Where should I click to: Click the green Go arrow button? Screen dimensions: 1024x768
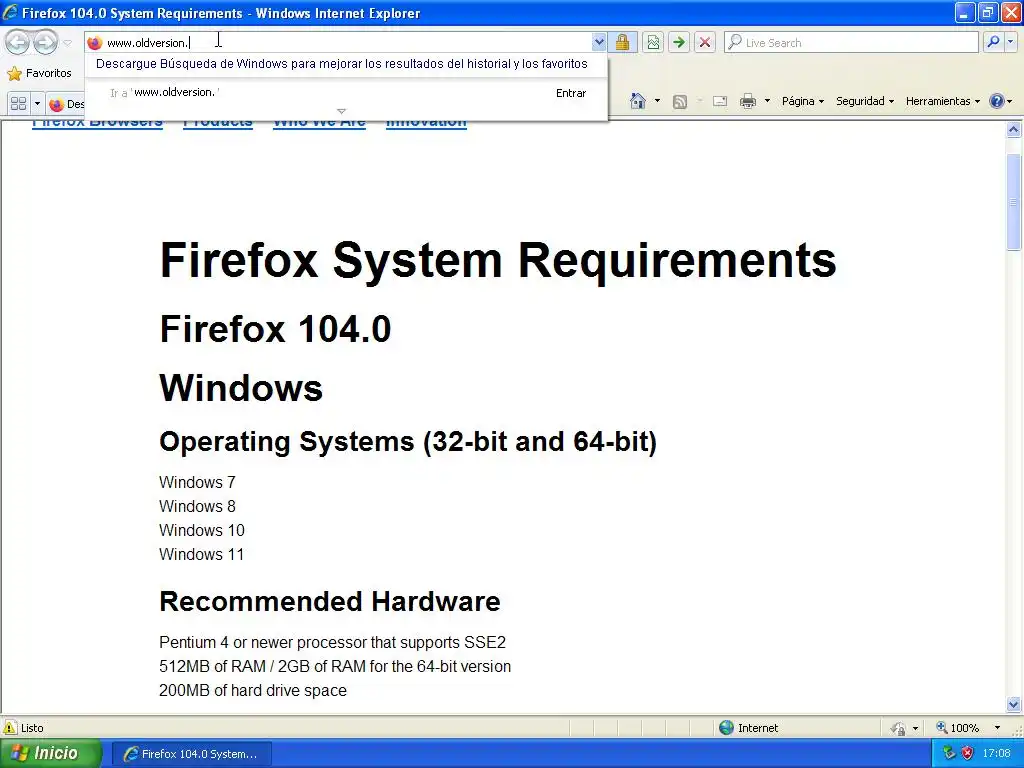pos(679,42)
